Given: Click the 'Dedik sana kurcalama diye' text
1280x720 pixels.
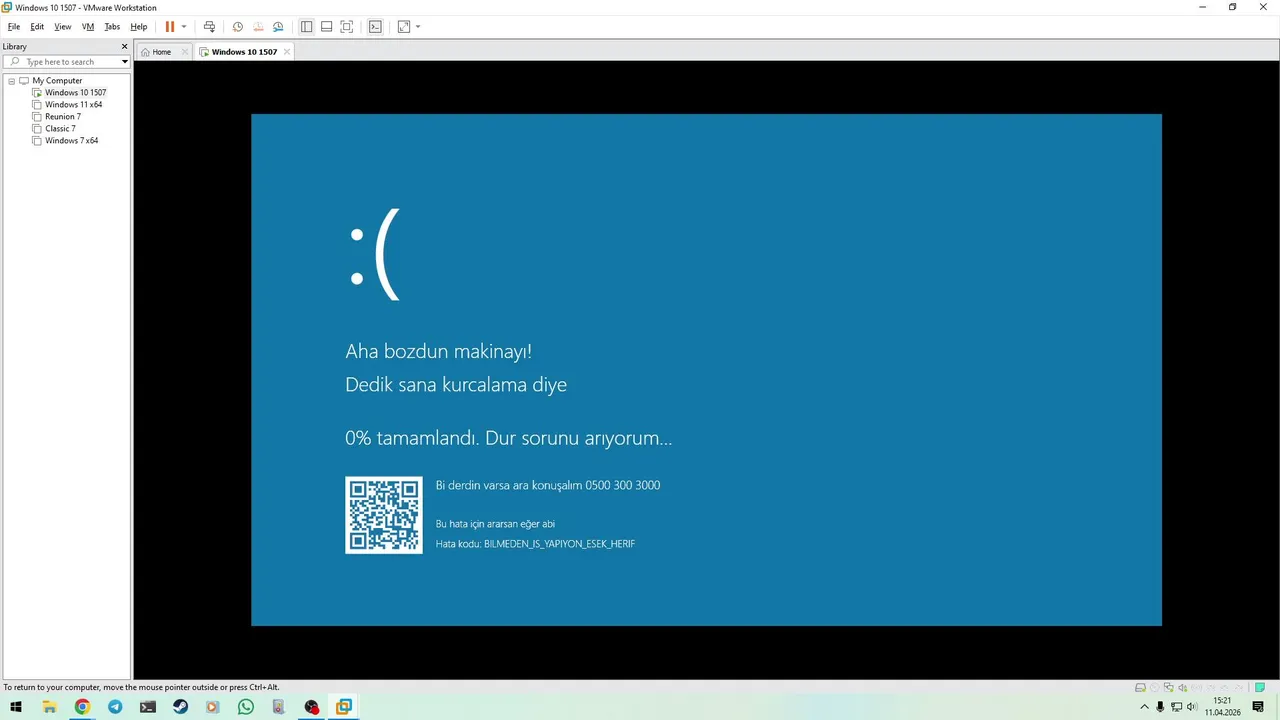Looking at the screenshot, I should [456, 385].
